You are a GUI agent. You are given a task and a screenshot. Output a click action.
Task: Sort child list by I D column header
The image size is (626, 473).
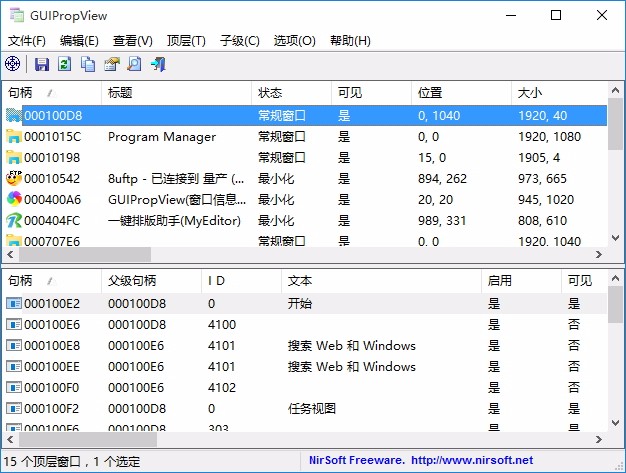tap(242, 281)
